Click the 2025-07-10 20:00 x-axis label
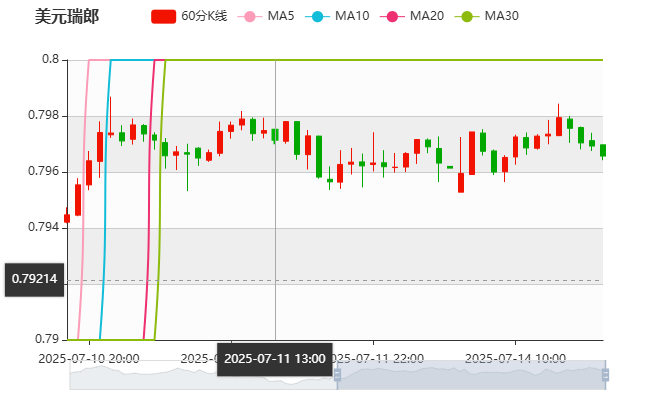The height and width of the screenshot is (400, 670). (x=89, y=359)
